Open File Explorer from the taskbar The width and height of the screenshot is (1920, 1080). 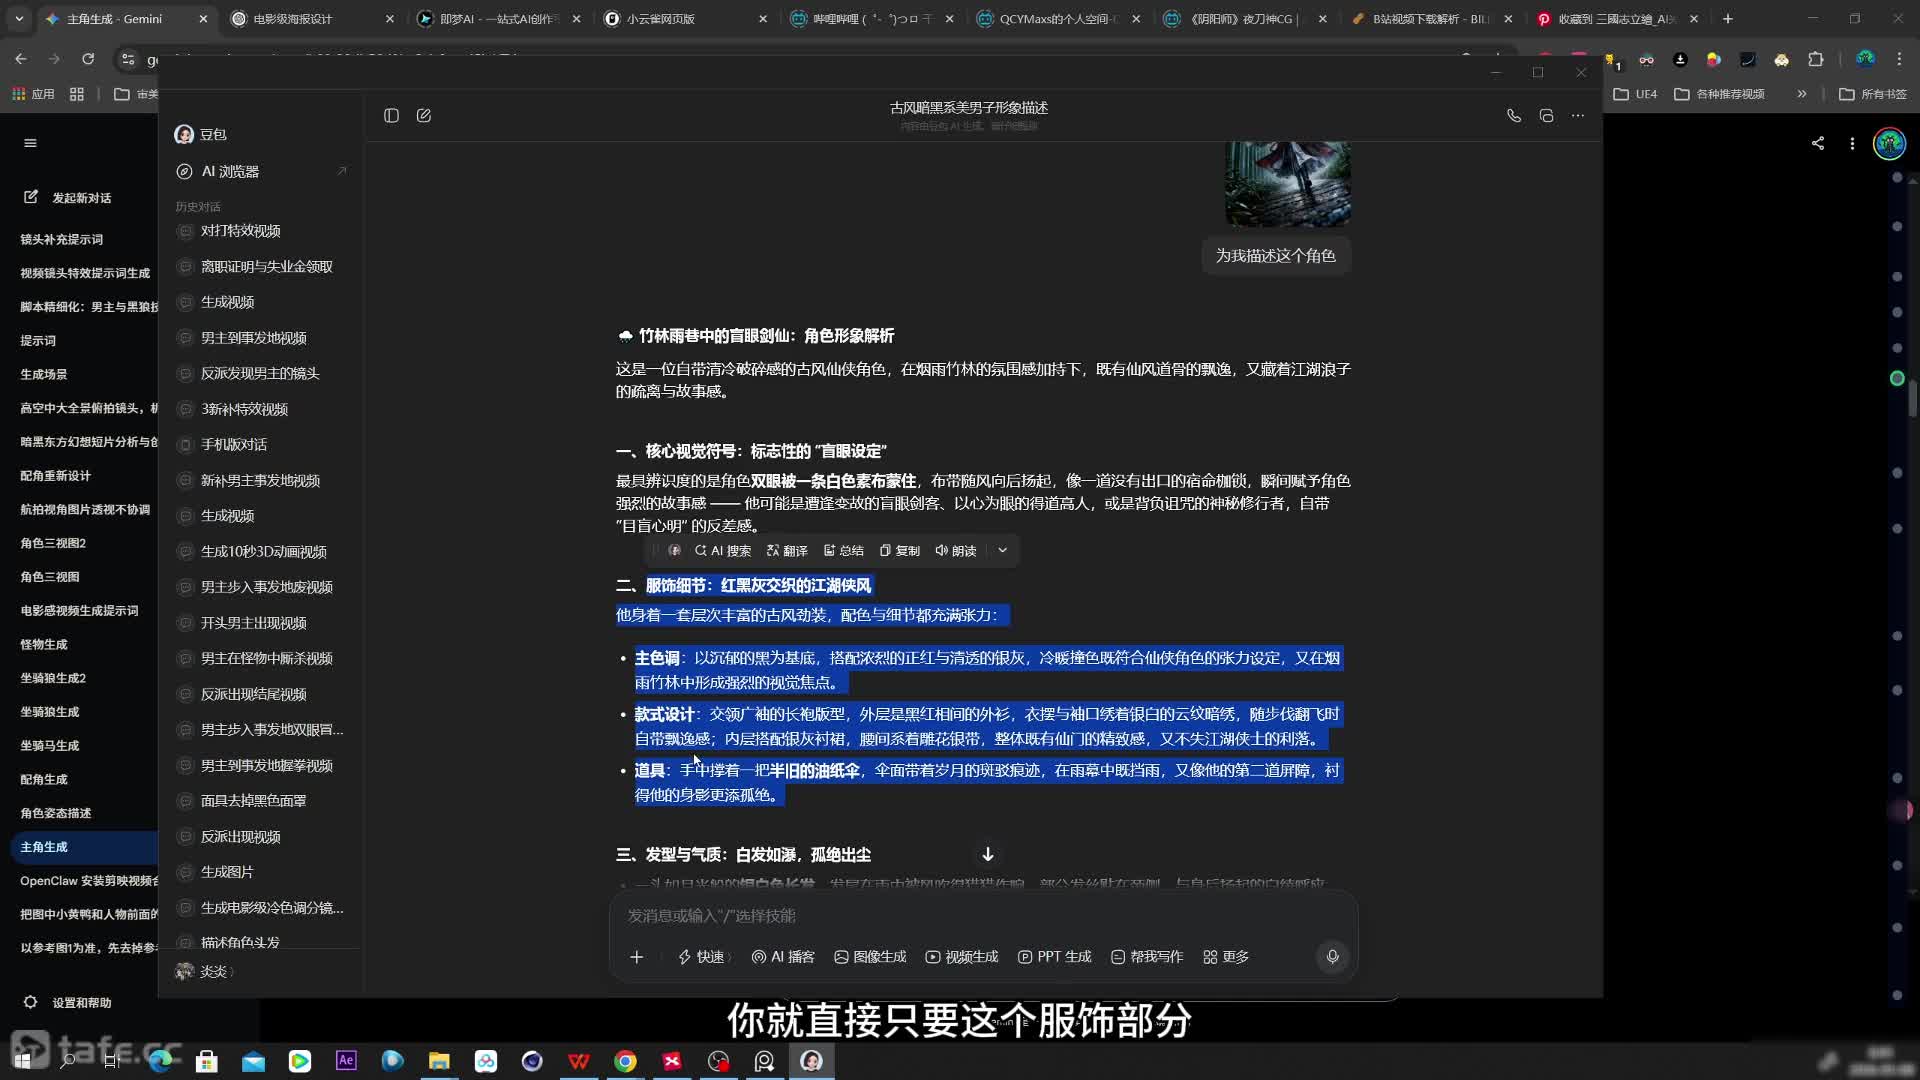click(x=439, y=1061)
